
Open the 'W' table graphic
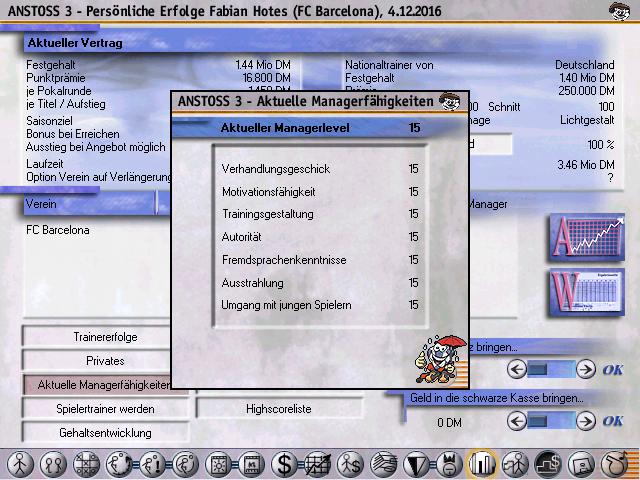click(586, 294)
